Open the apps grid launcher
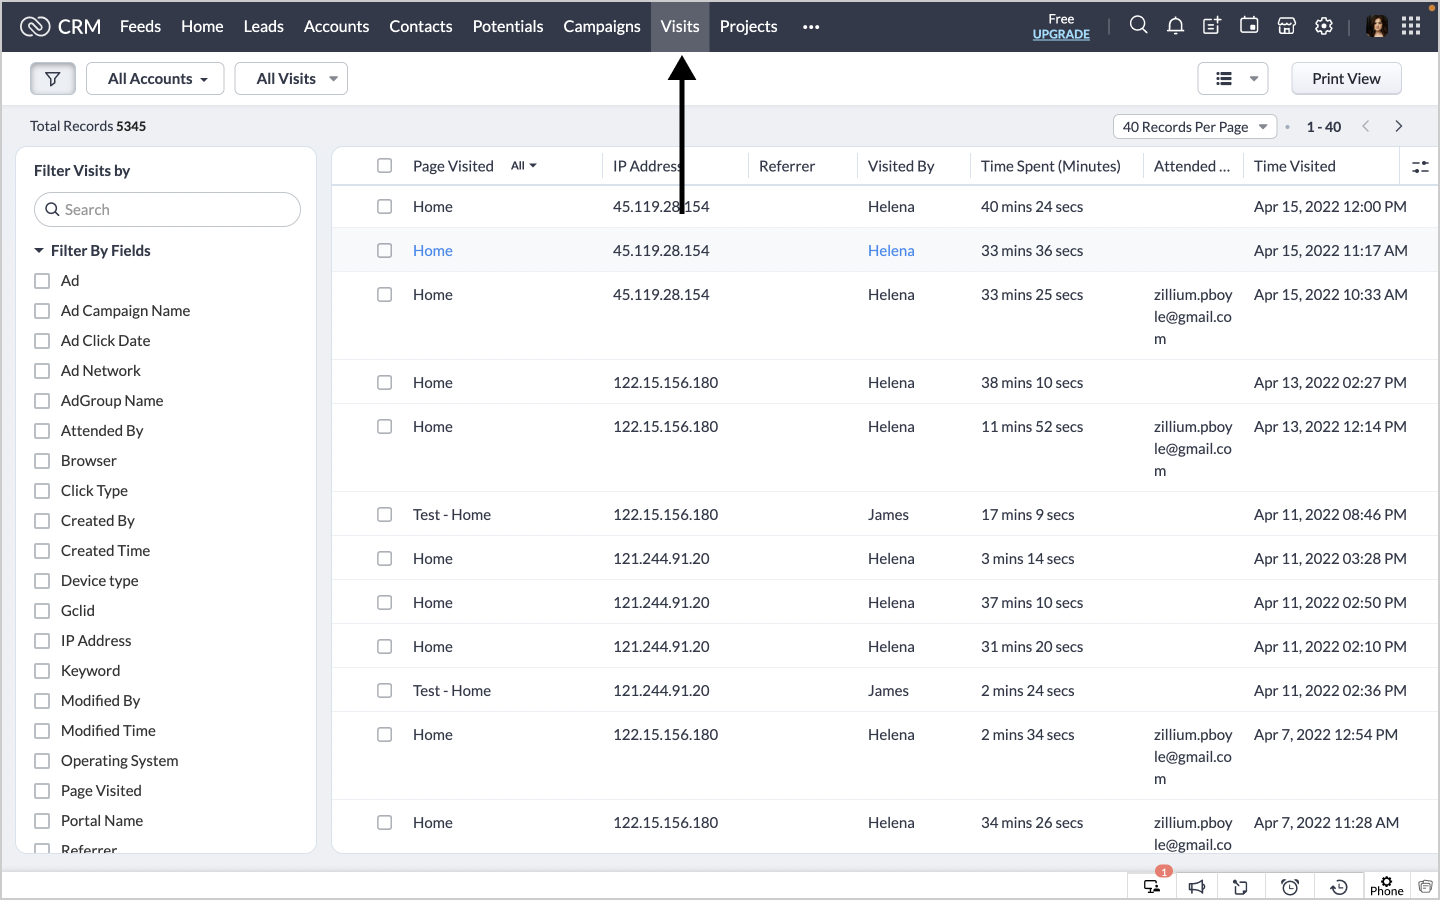1440x900 pixels. 1411,26
